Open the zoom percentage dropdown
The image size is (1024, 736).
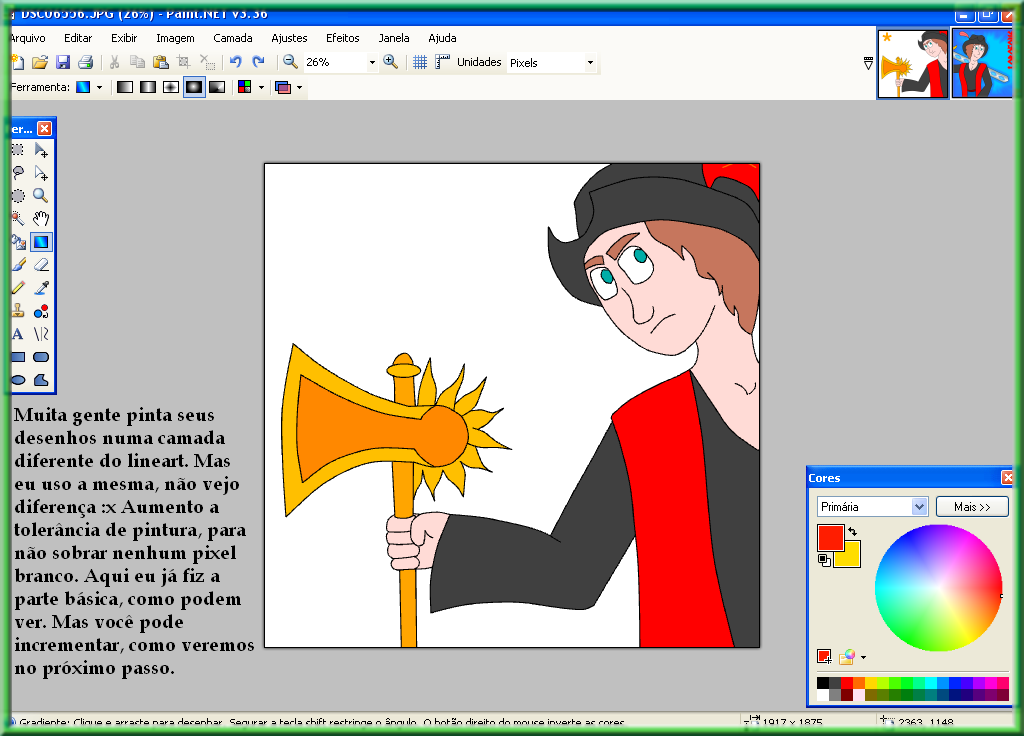(372, 62)
